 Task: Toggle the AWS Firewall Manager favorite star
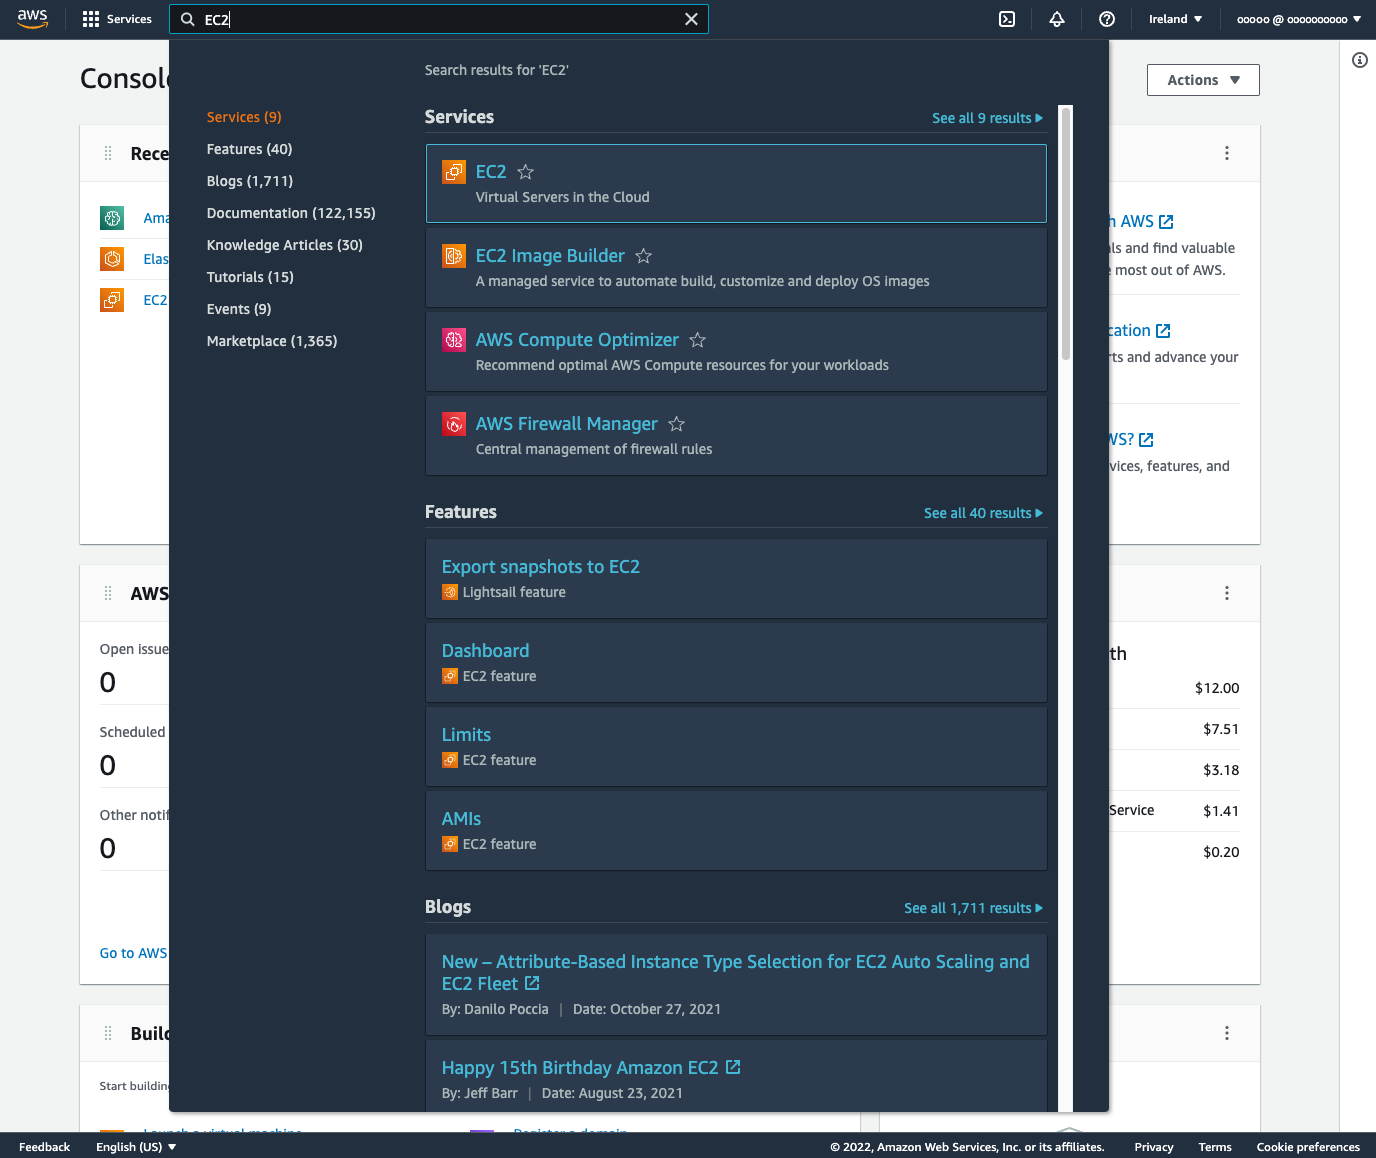(x=676, y=423)
